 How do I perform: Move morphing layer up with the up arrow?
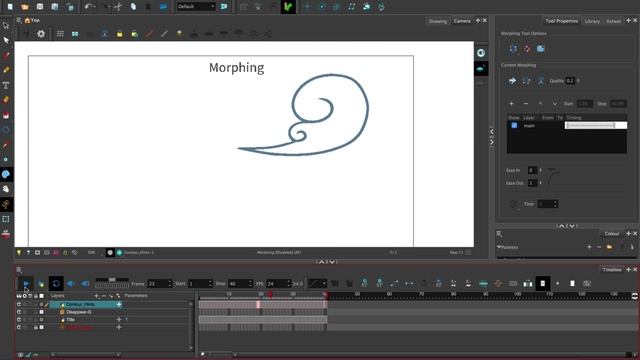(540, 104)
